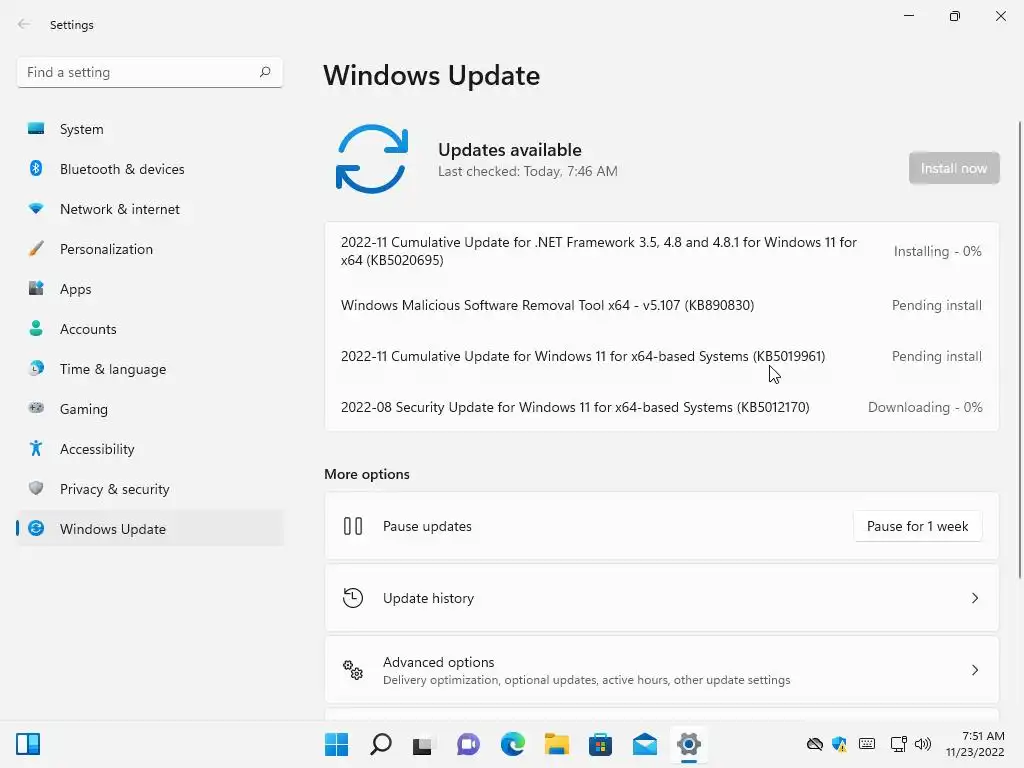Select System in the sidebar
The height and width of the screenshot is (768, 1024).
[150, 129]
